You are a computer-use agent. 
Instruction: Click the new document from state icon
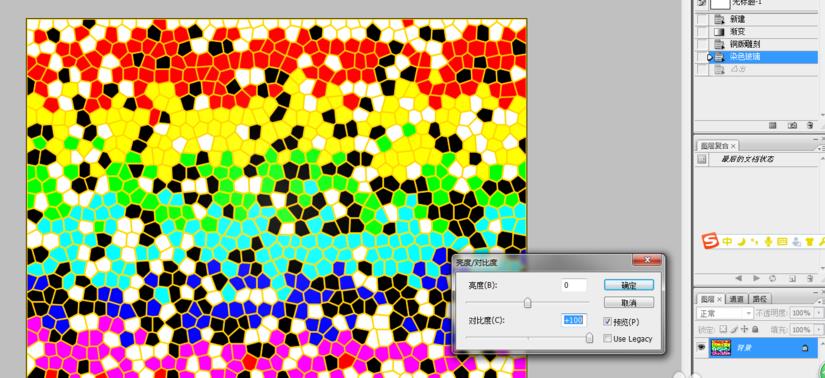coord(772,125)
